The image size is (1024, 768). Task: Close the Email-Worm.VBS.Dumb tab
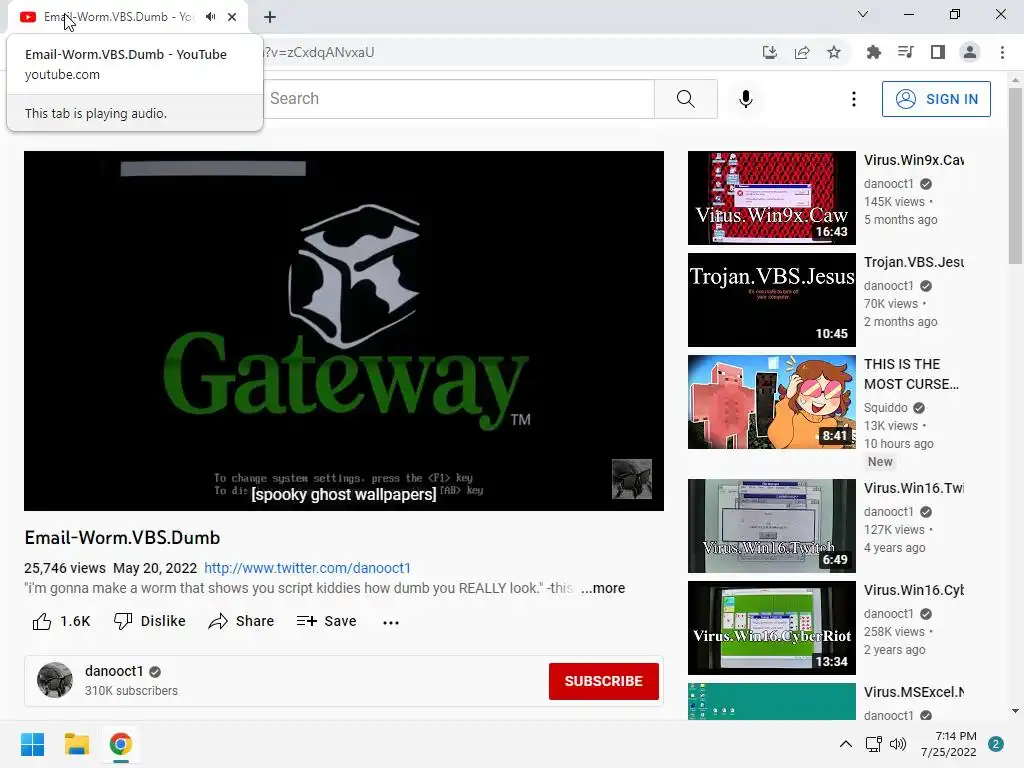coord(232,17)
